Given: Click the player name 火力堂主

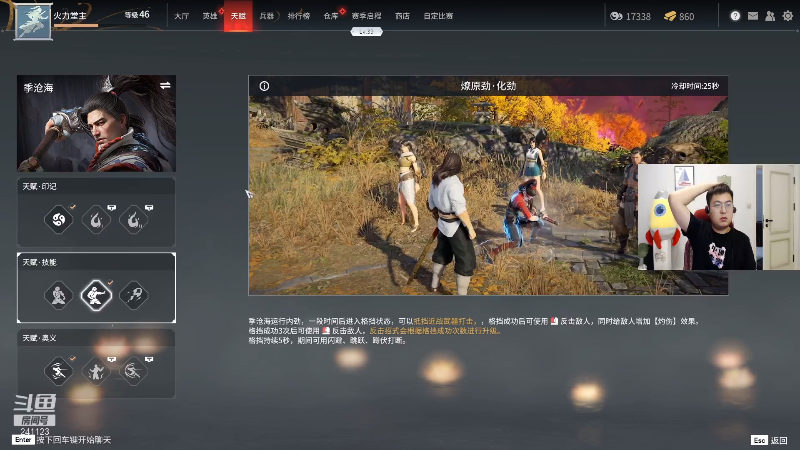Looking at the screenshot, I should [x=70, y=15].
